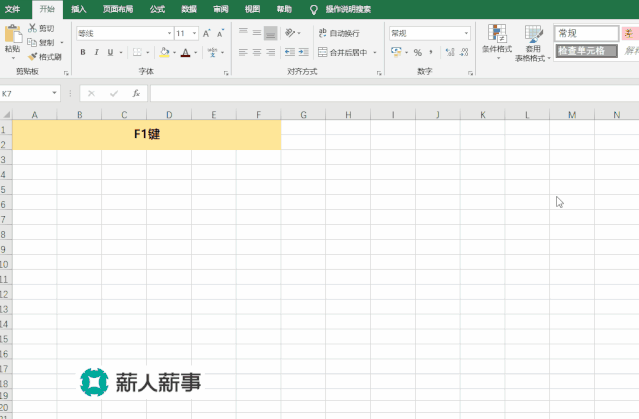Decrease font size with smaller A
The image size is (639, 419).
[220, 33]
